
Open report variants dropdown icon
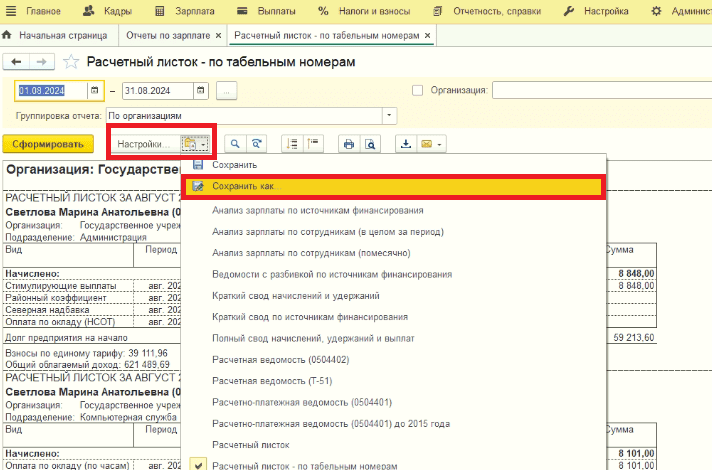(195, 144)
